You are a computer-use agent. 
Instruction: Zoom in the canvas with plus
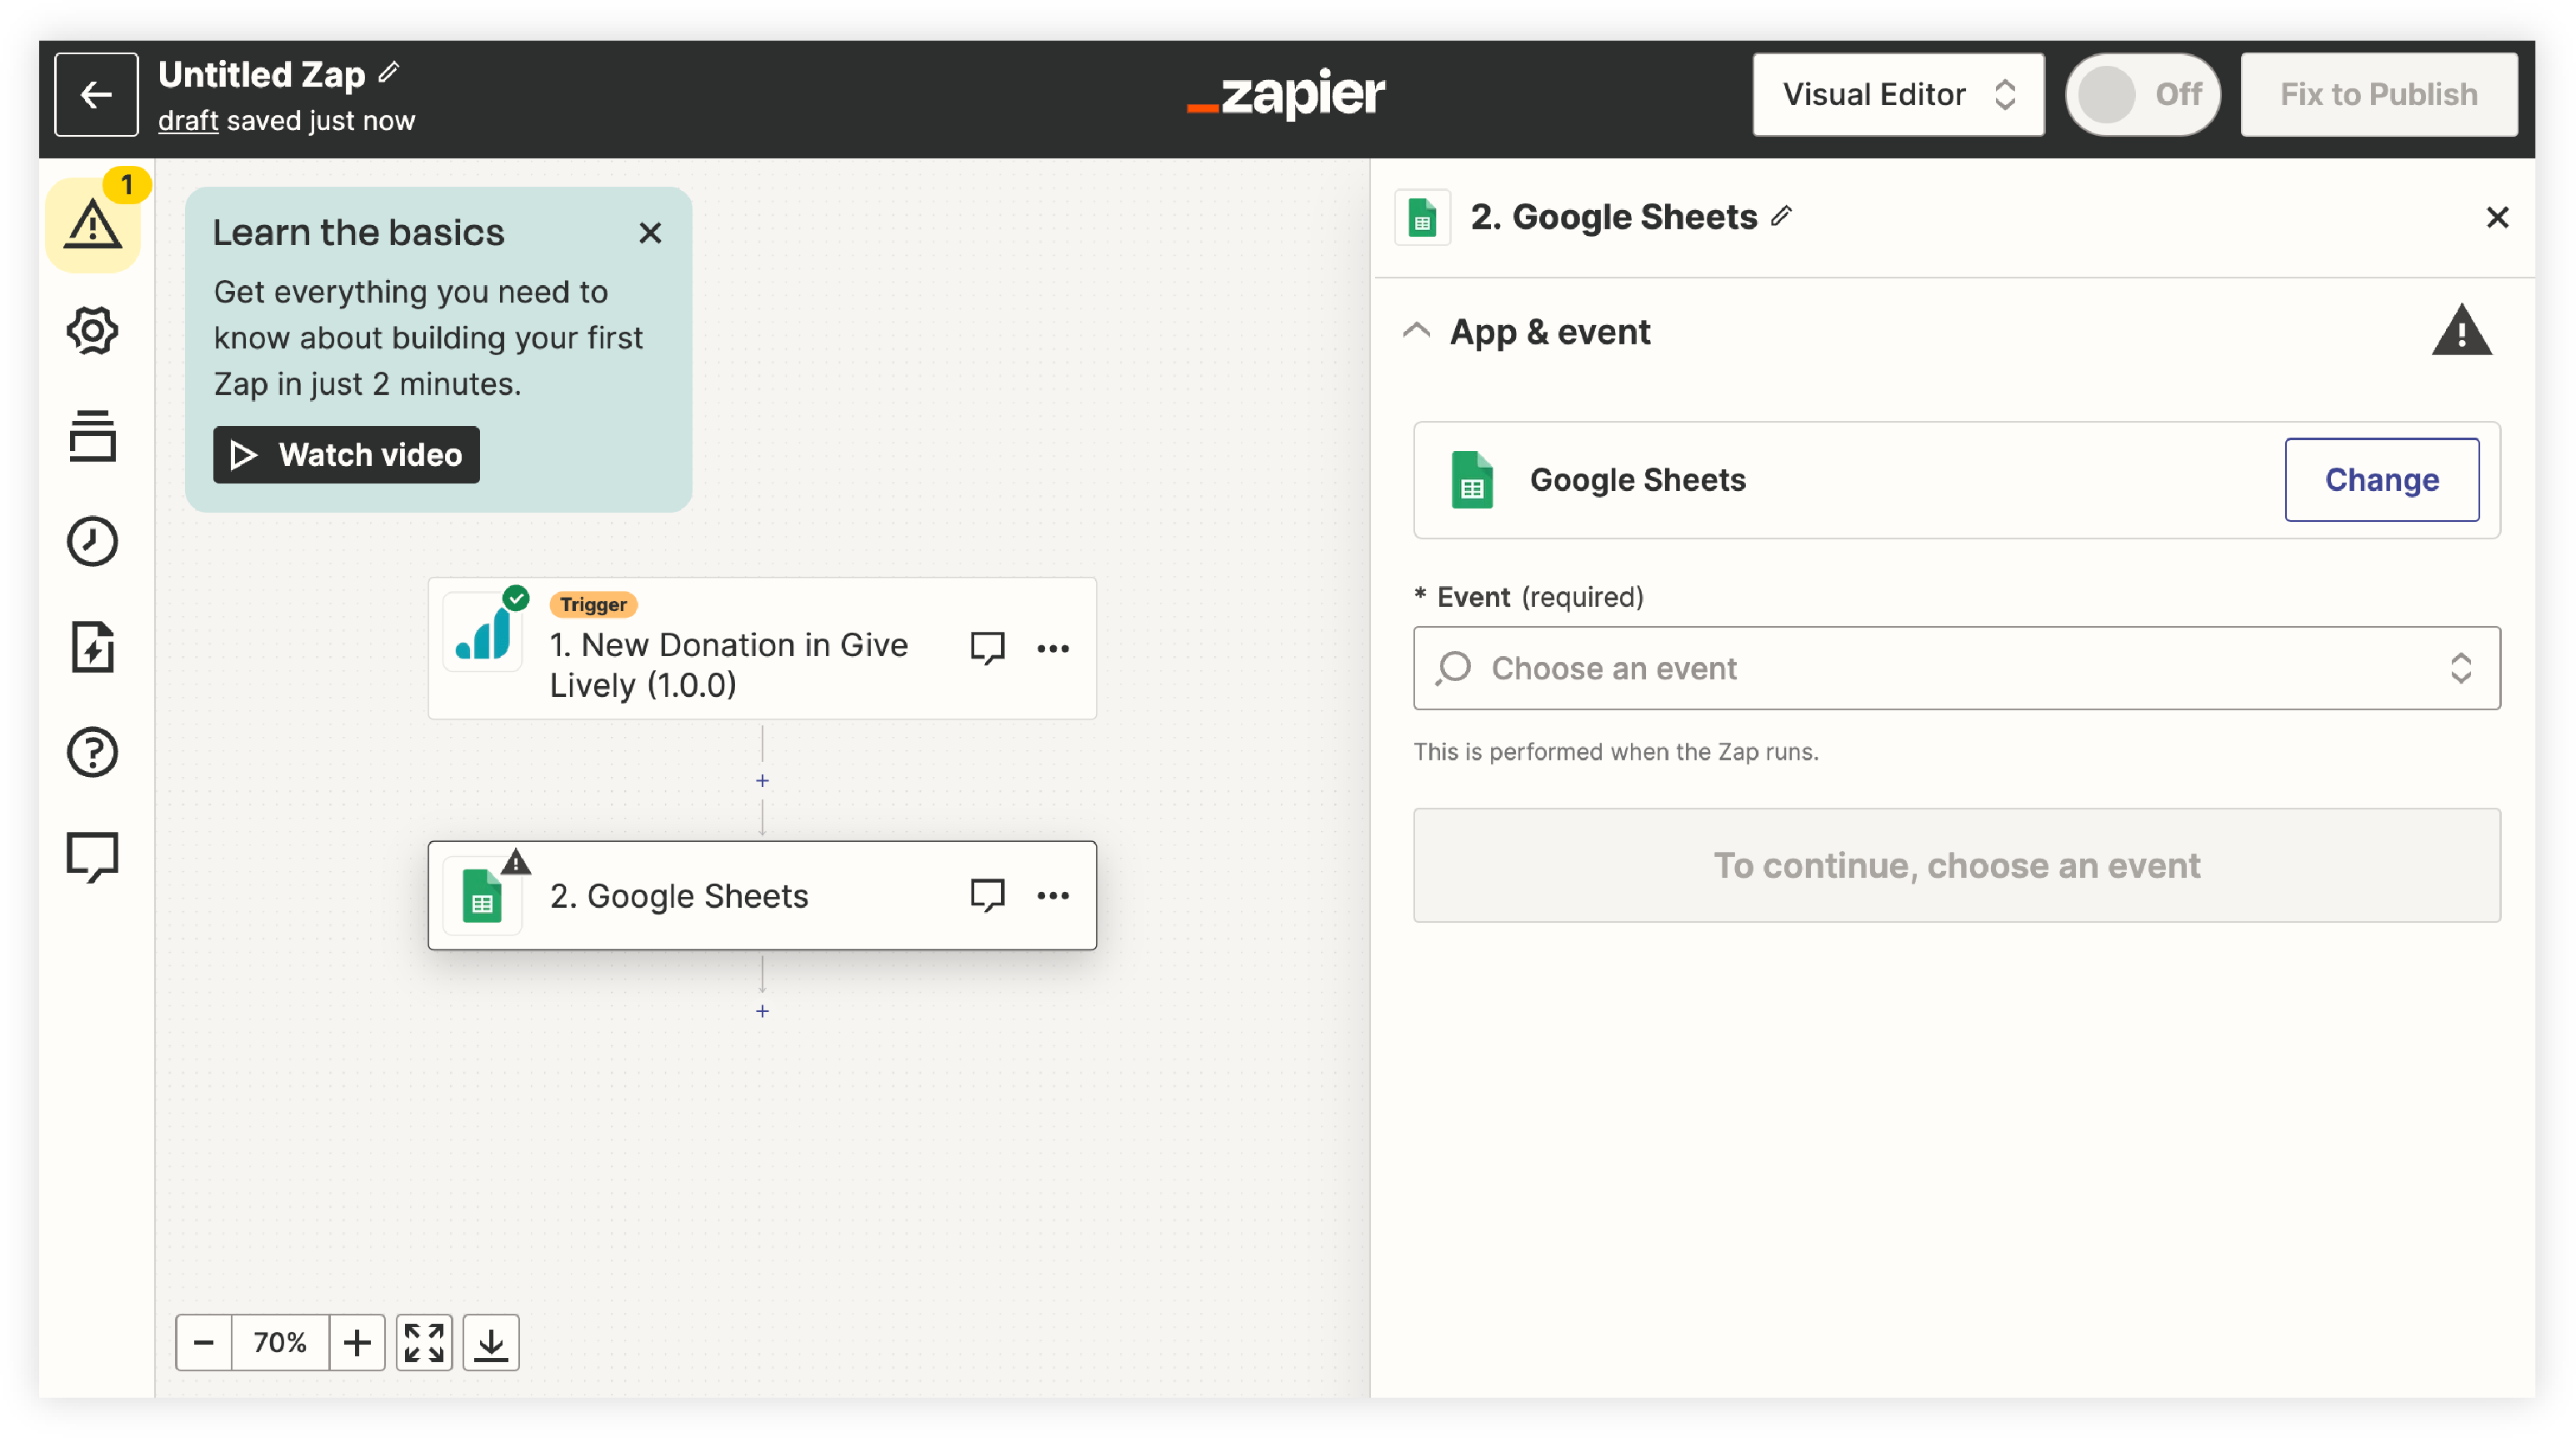[x=357, y=1342]
